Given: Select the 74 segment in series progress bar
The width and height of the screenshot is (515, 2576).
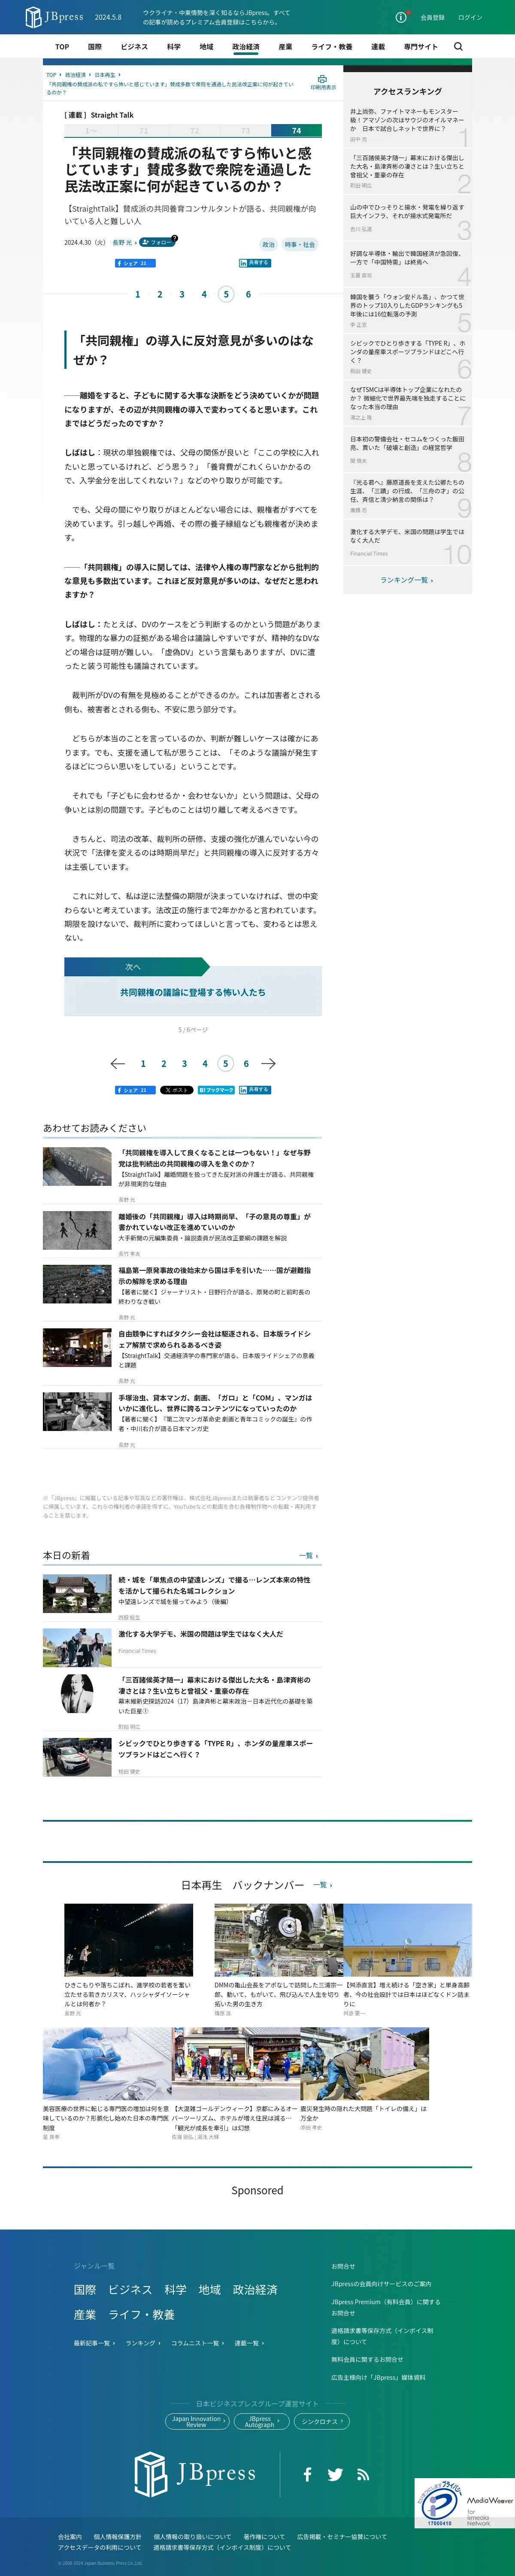Looking at the screenshot, I should [296, 130].
